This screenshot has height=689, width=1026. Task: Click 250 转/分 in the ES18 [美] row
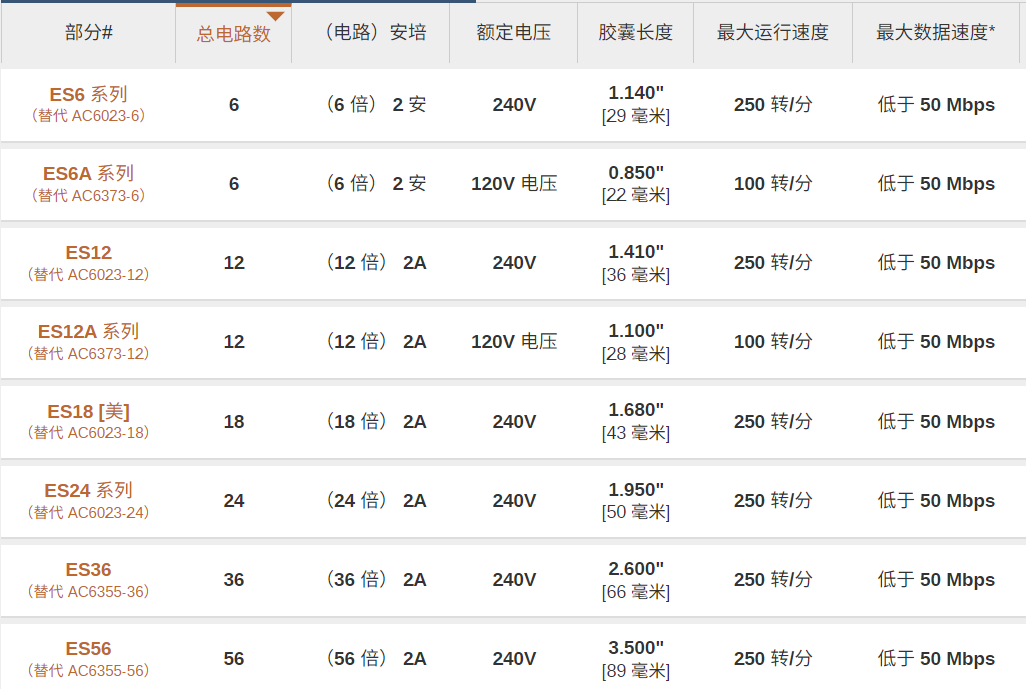[773, 422]
